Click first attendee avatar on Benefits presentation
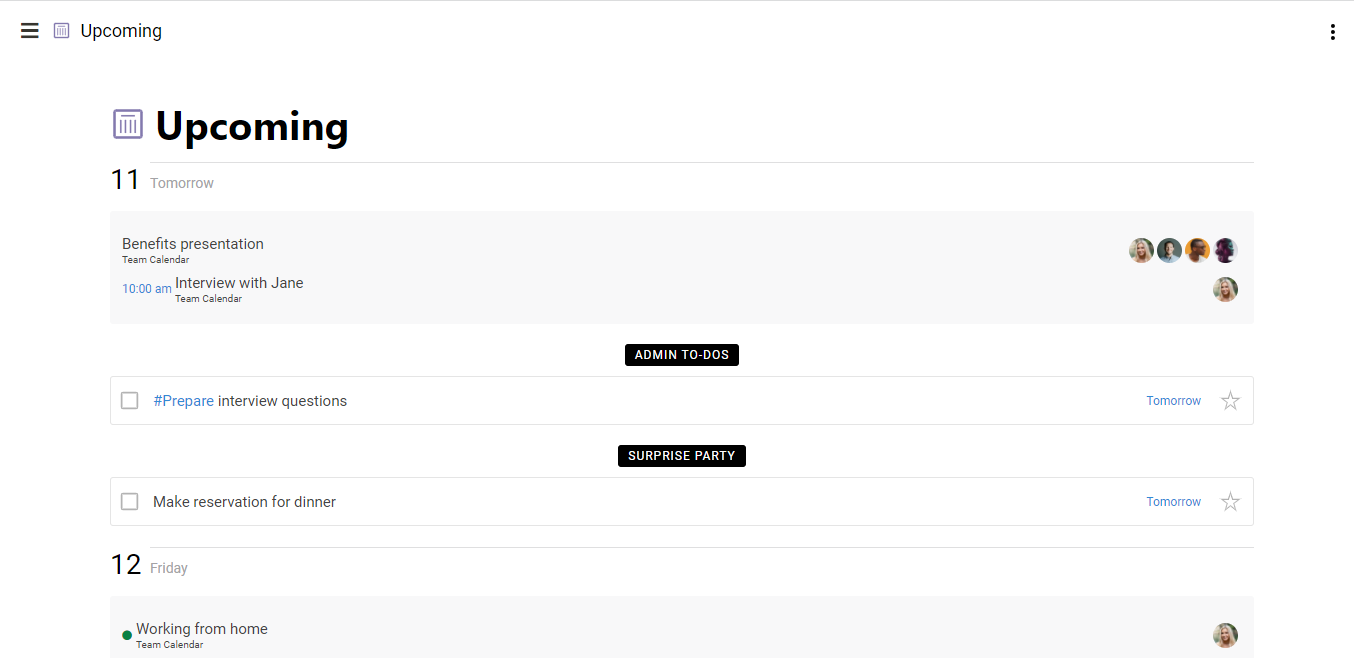 point(1141,250)
